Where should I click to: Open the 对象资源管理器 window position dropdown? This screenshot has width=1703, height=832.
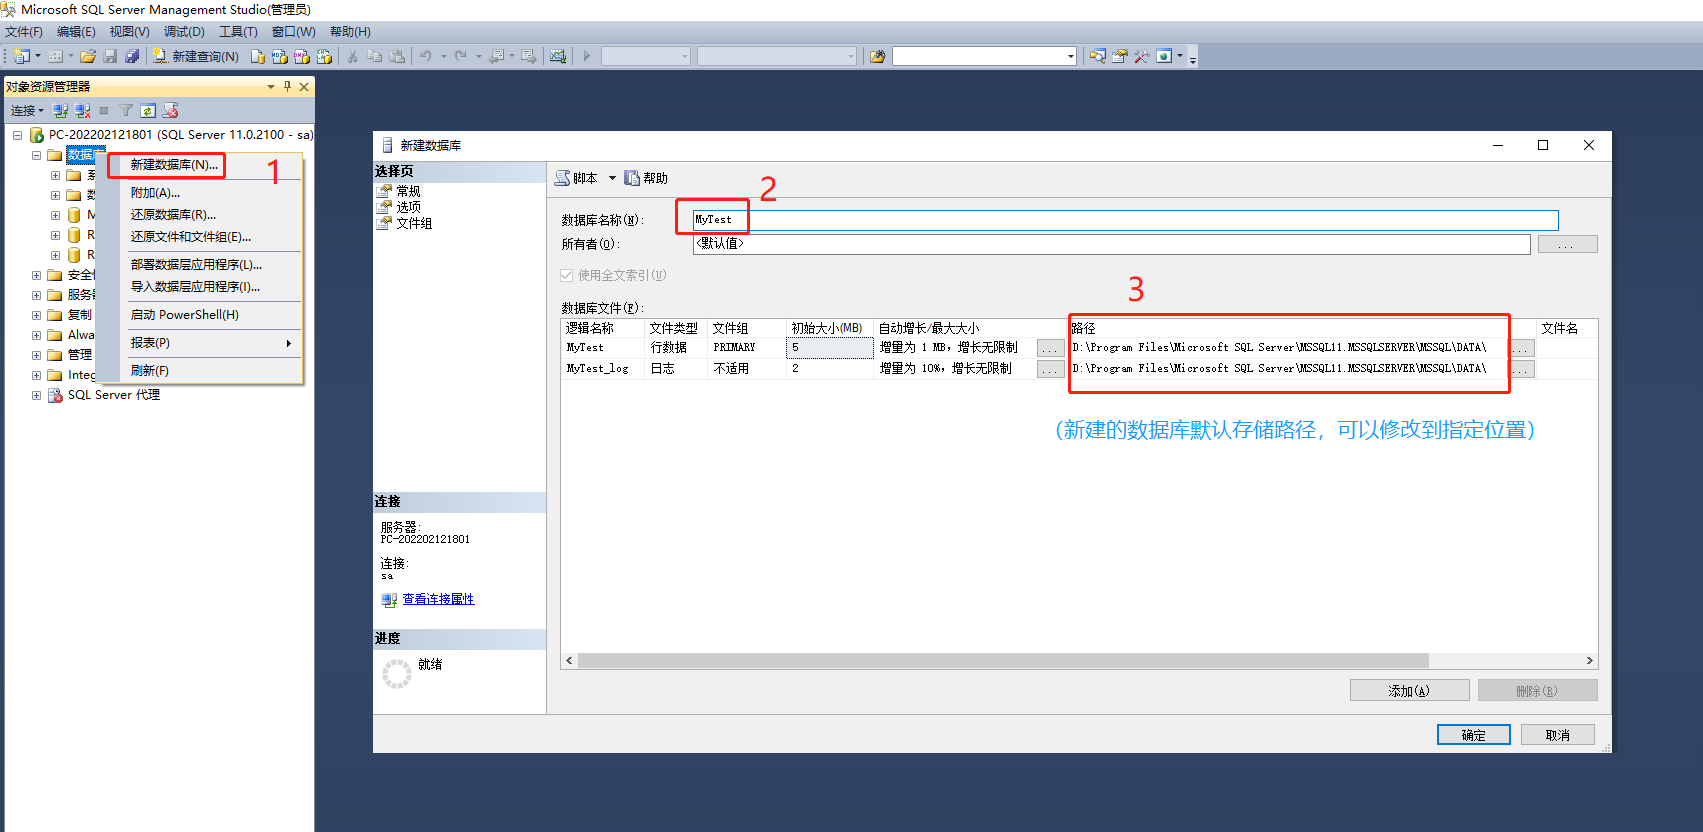pos(270,87)
